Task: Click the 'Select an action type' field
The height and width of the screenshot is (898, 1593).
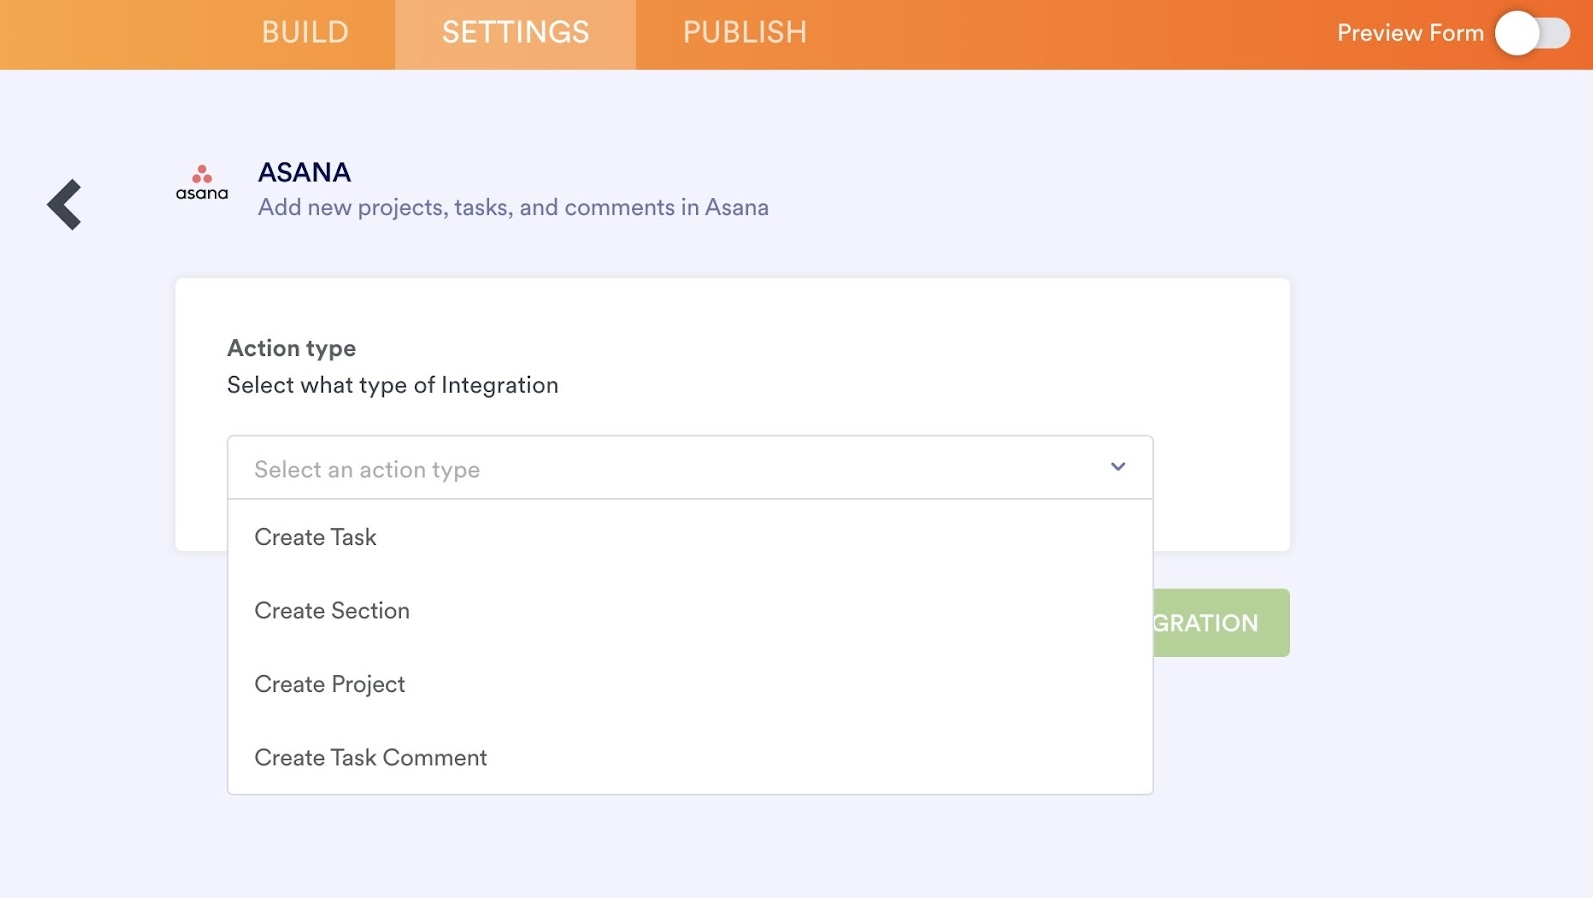Action: pos(660,468)
